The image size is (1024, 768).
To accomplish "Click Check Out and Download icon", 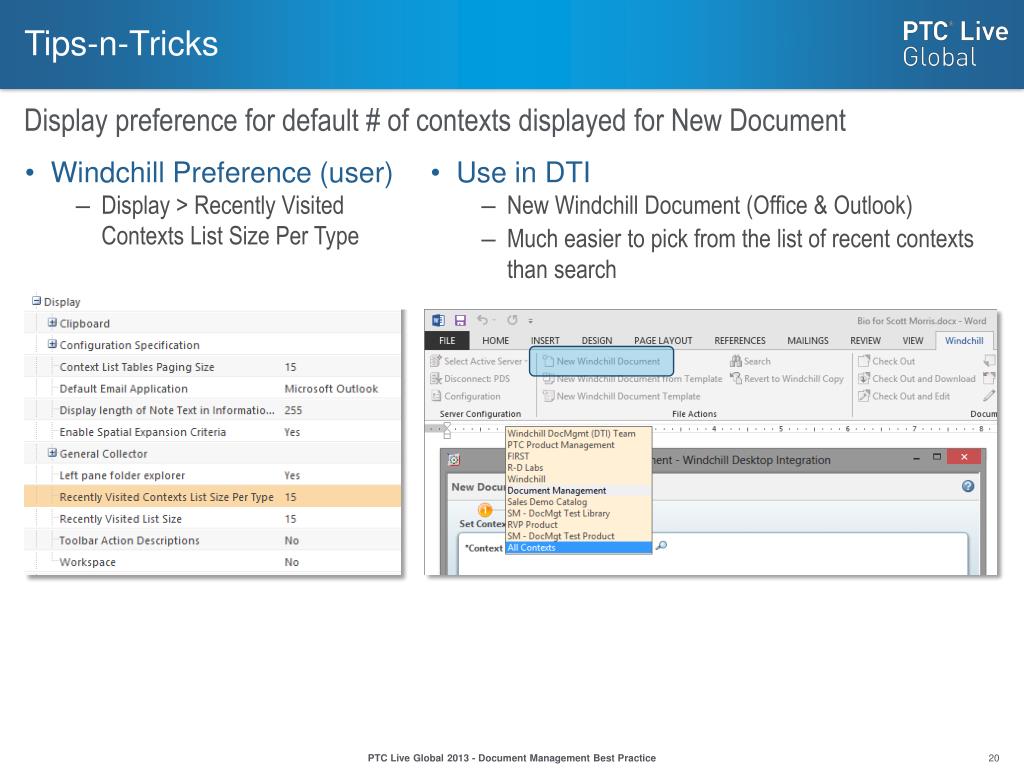I will point(864,379).
